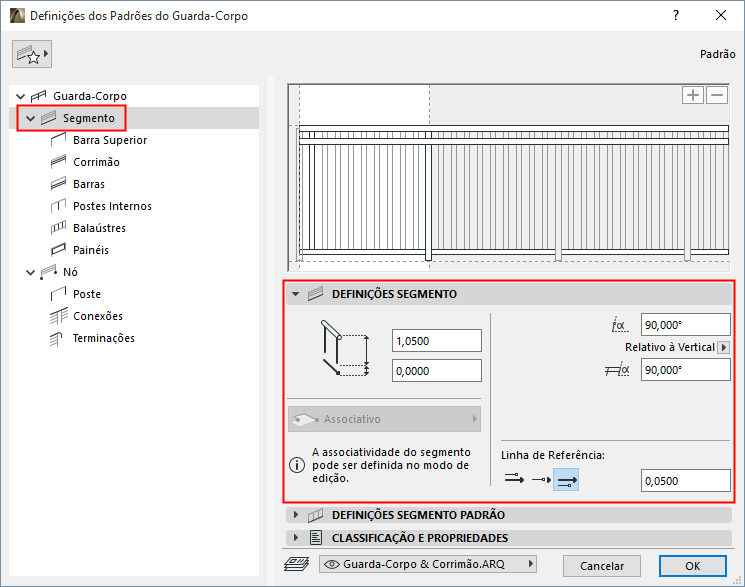The width and height of the screenshot is (745, 587).
Task: Click the Balaústres icon
Action: 58,228
